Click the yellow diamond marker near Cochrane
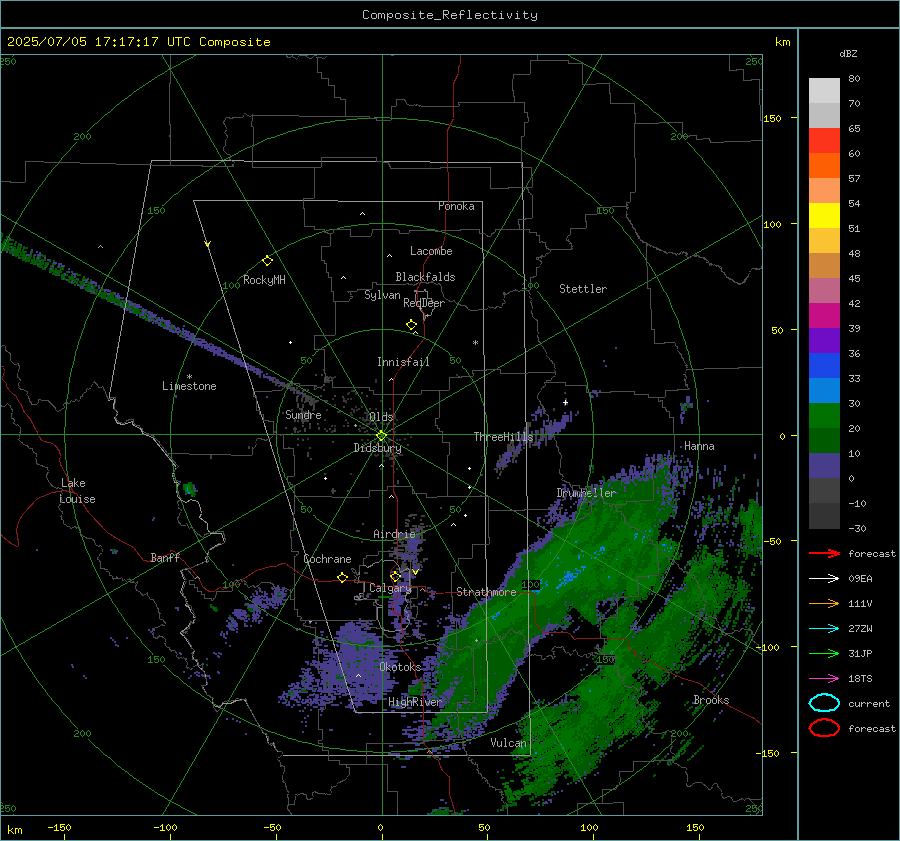This screenshot has width=900, height=841. tap(342, 577)
